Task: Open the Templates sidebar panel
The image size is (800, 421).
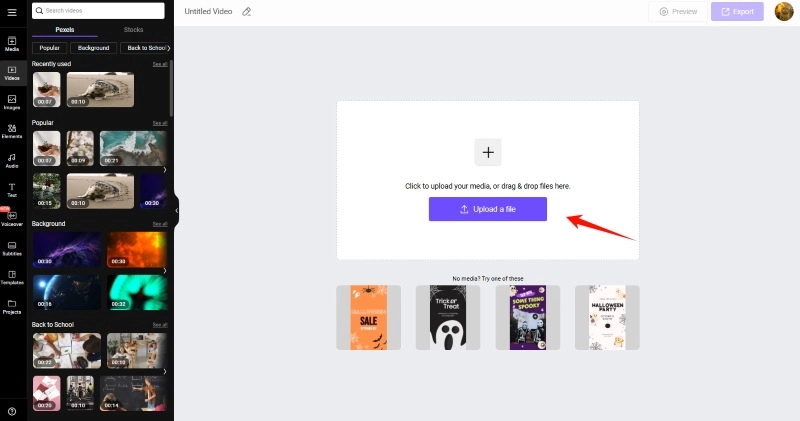Action: click(12, 278)
